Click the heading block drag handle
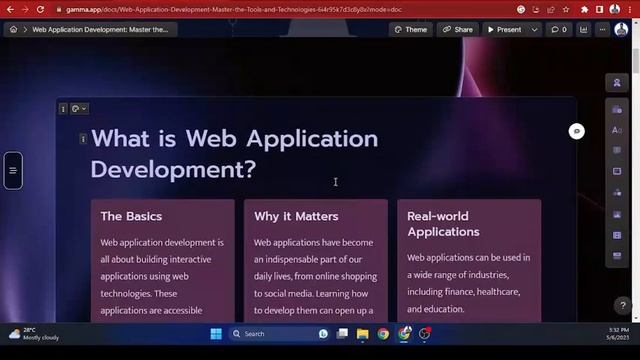Image resolution: width=640 pixels, height=360 pixels. pos(83,139)
